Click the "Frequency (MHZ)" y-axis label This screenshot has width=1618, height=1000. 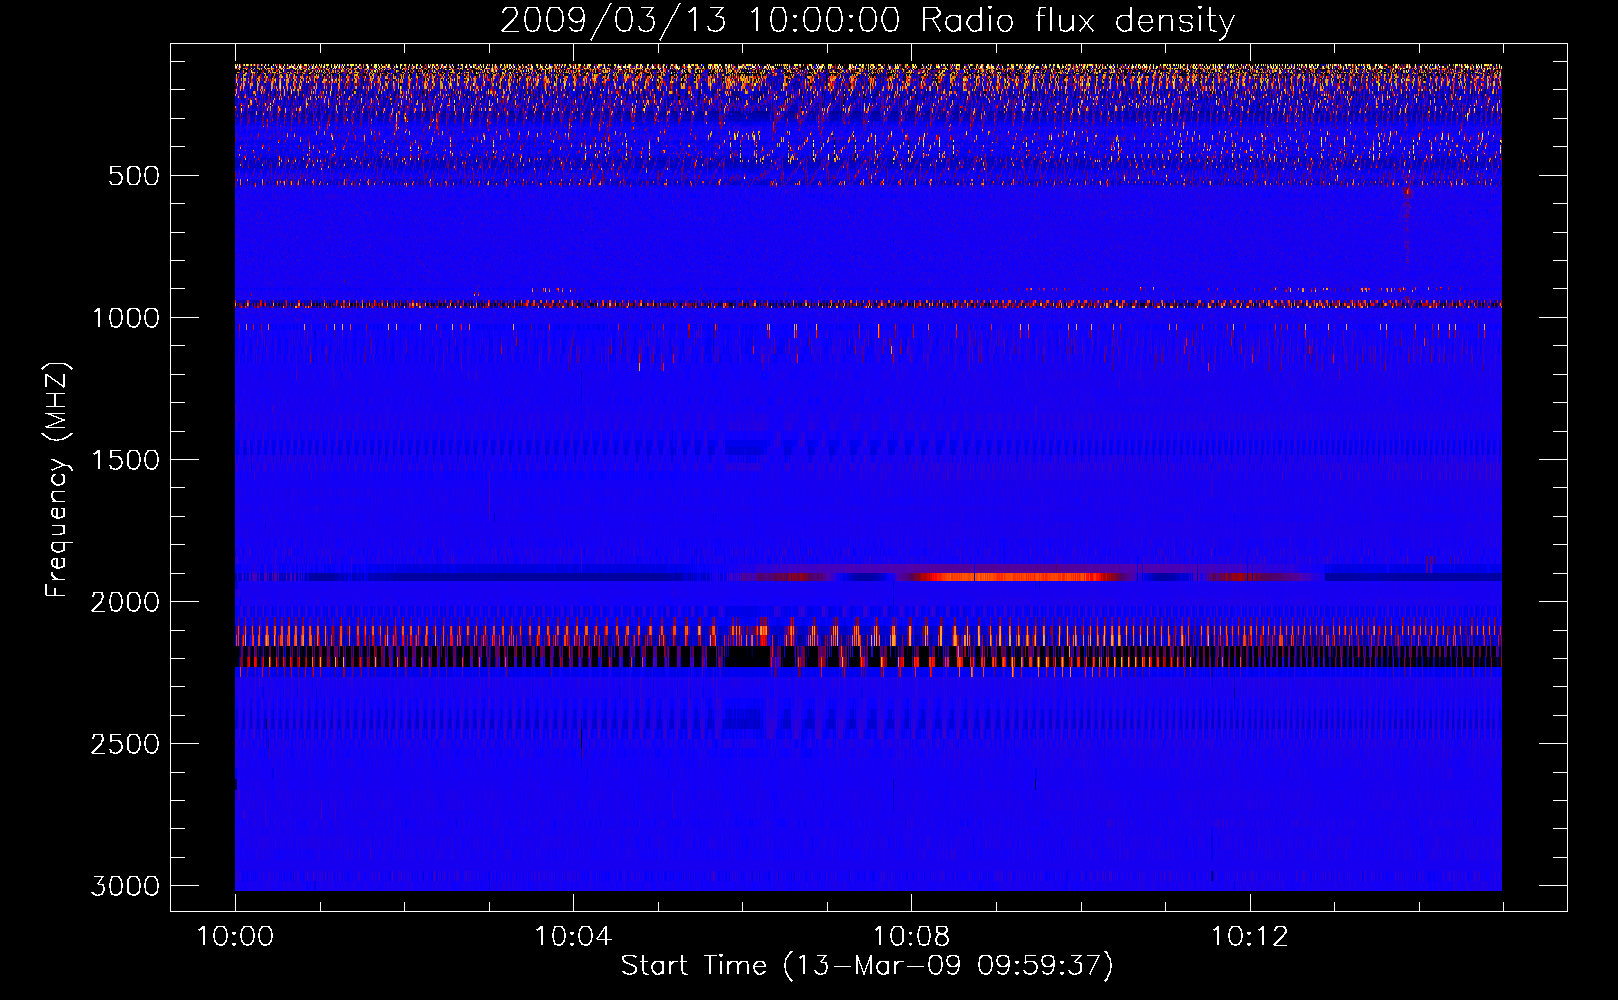pyautogui.click(x=58, y=479)
